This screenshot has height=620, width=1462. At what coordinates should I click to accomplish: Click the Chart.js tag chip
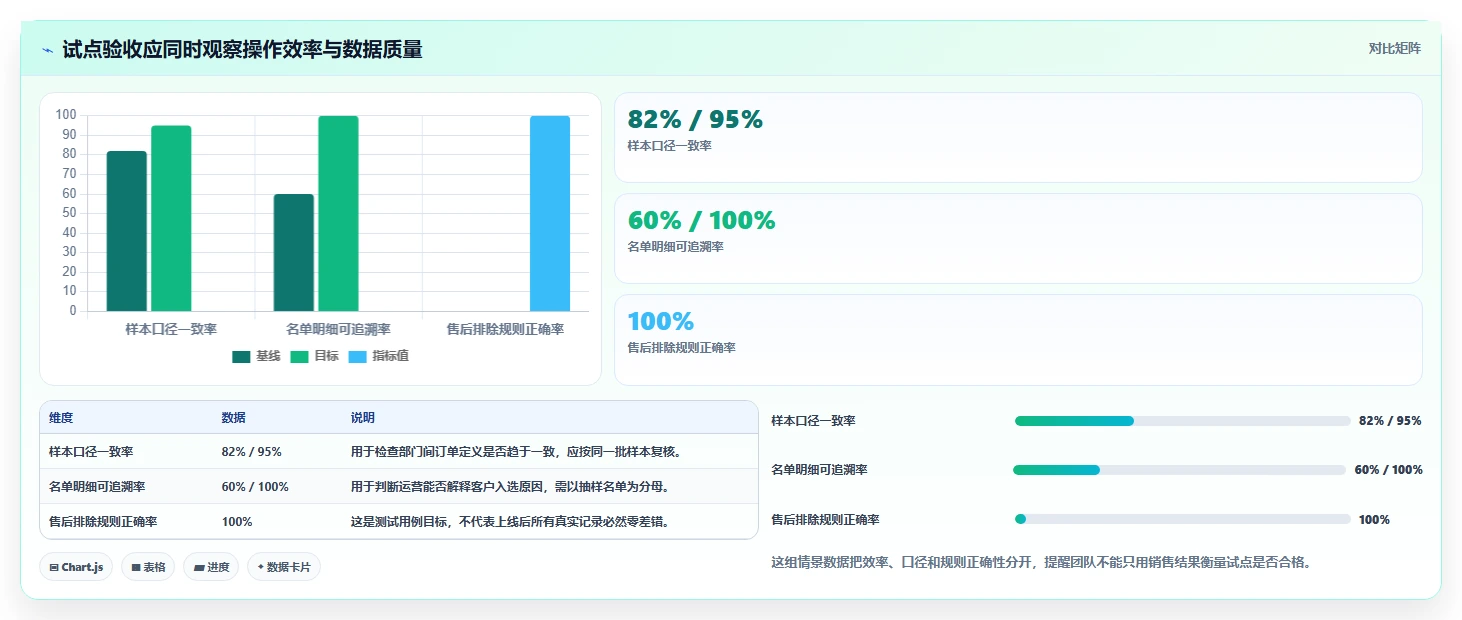point(76,567)
